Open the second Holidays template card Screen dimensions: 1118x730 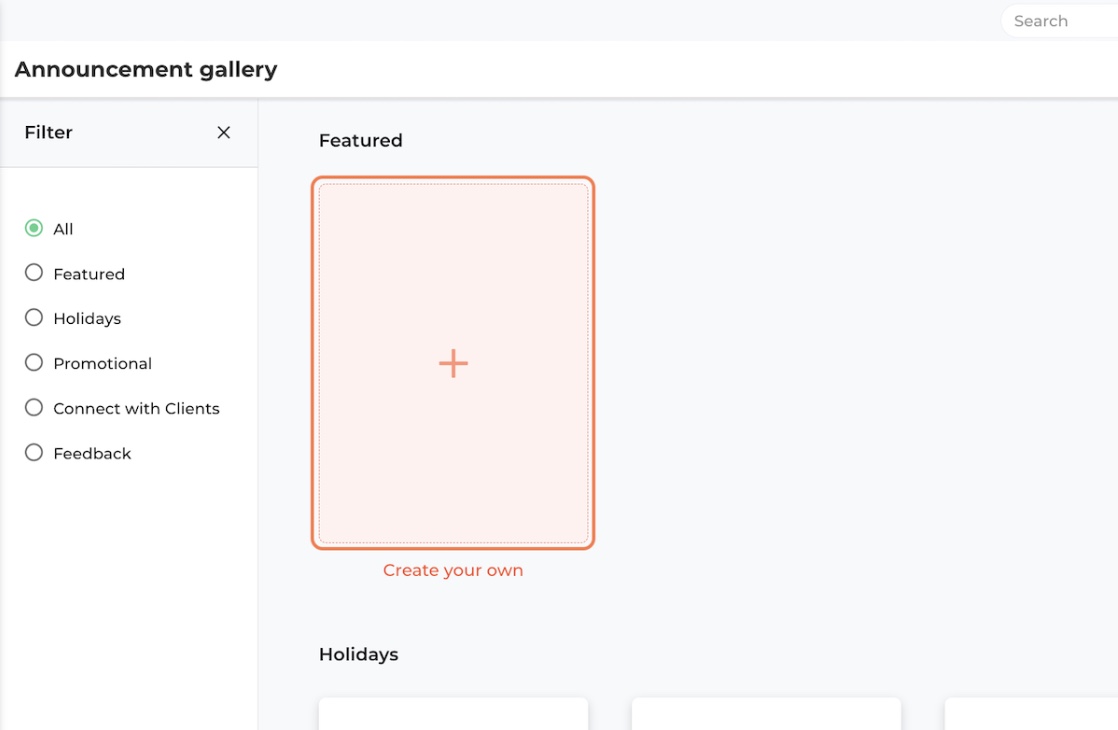pos(766,714)
